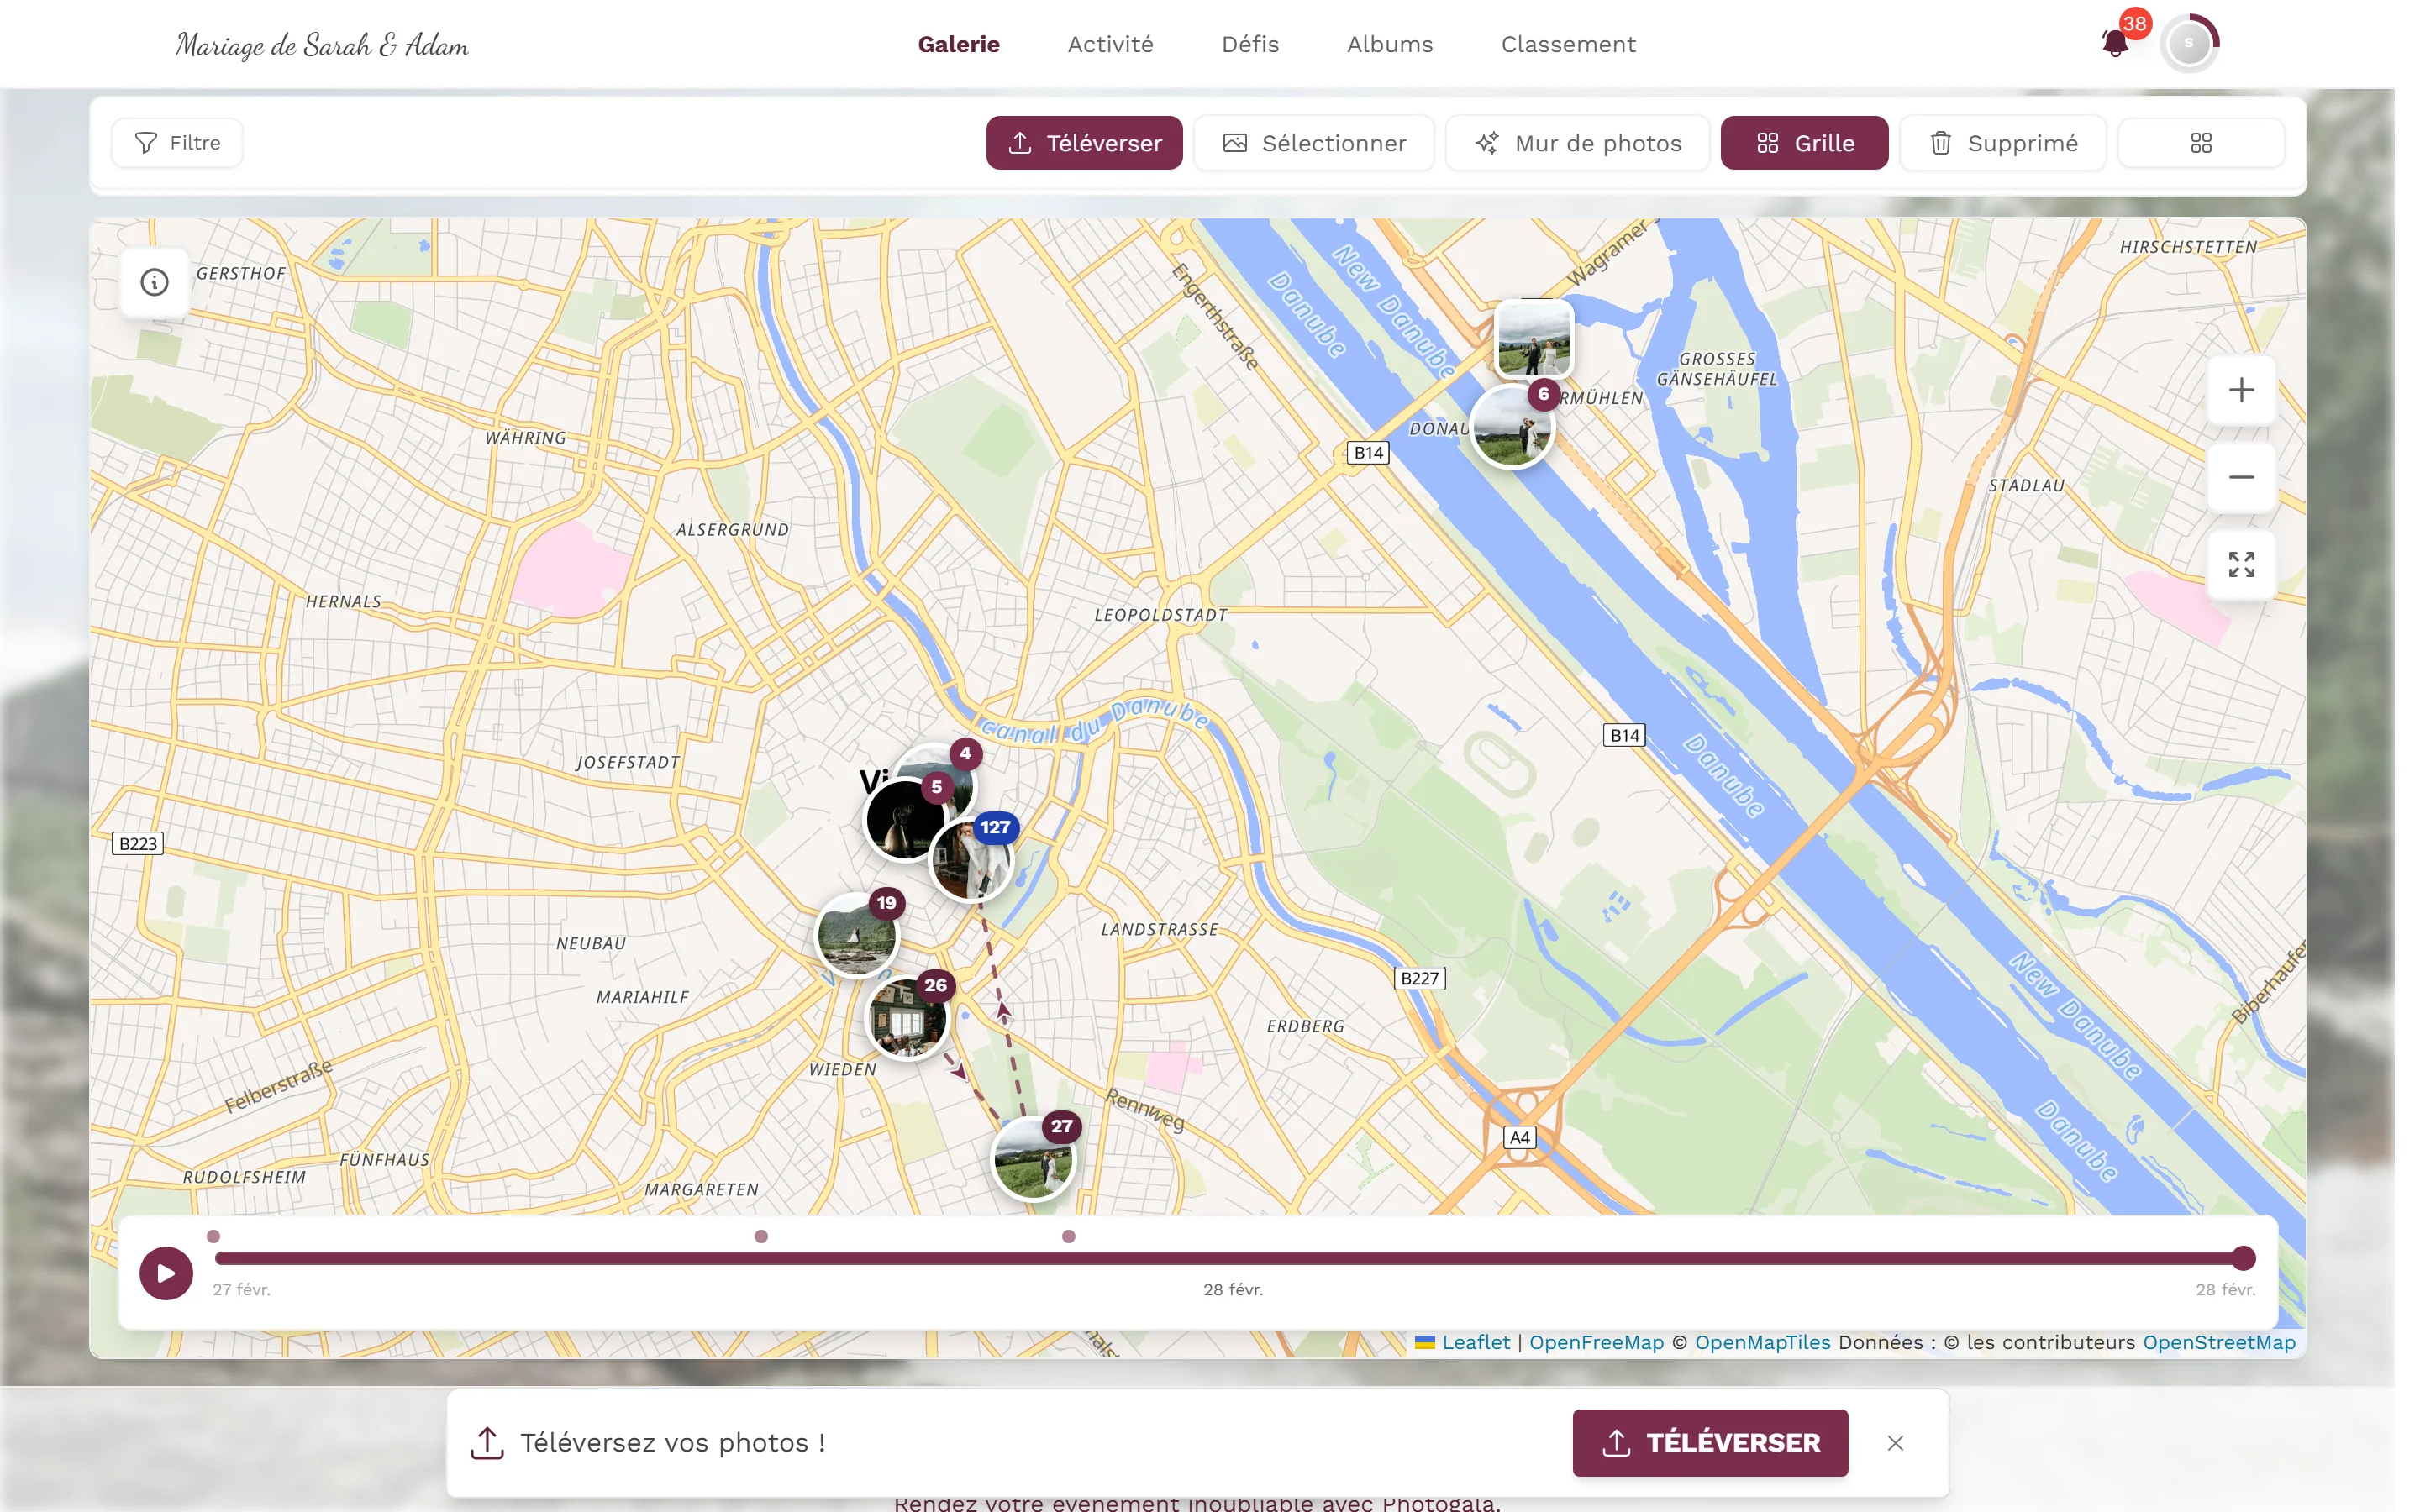Open the cluster marker with 26 photos
Viewport: 2420px width, 1512px height.
click(x=906, y=1018)
